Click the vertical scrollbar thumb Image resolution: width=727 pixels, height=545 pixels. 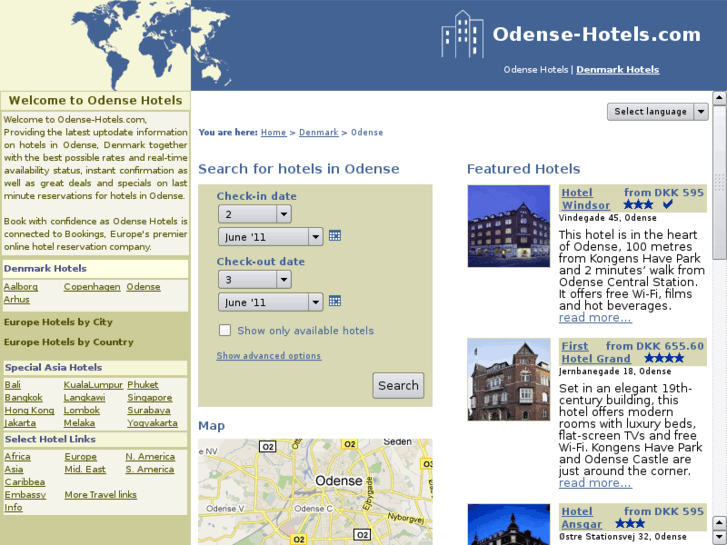click(719, 182)
